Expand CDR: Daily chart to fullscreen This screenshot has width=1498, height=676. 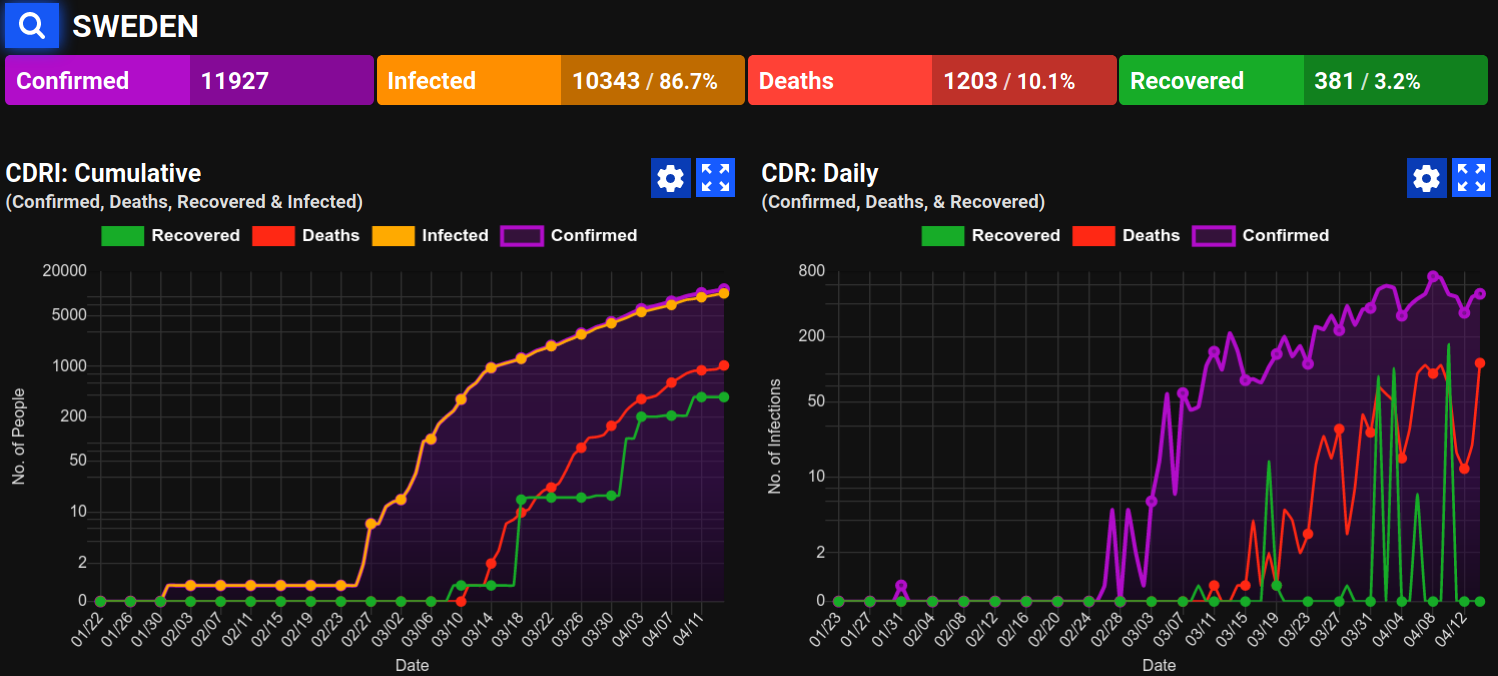pyautogui.click(x=1471, y=178)
